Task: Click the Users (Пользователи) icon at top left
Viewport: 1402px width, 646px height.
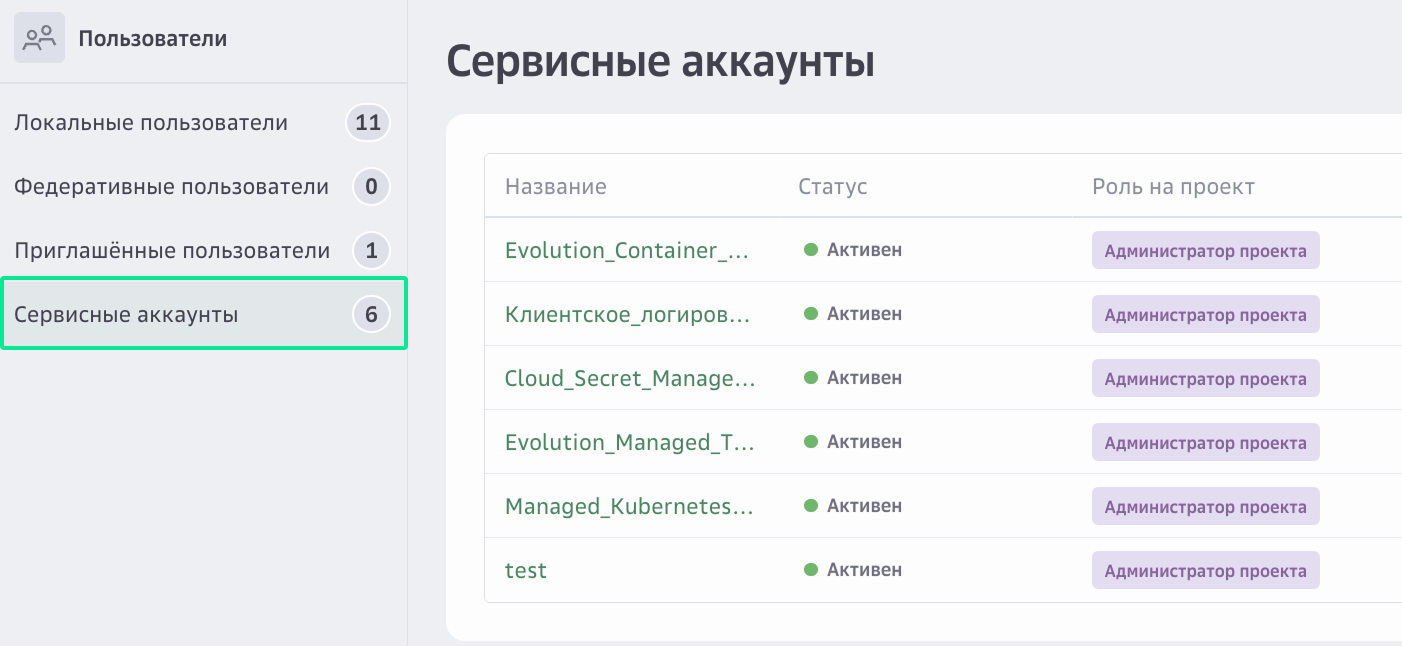Action: click(x=38, y=38)
